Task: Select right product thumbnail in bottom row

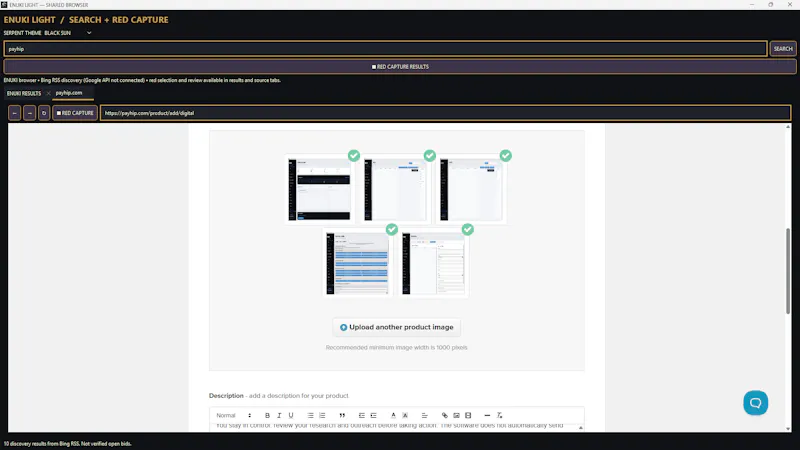Action: 433,263
